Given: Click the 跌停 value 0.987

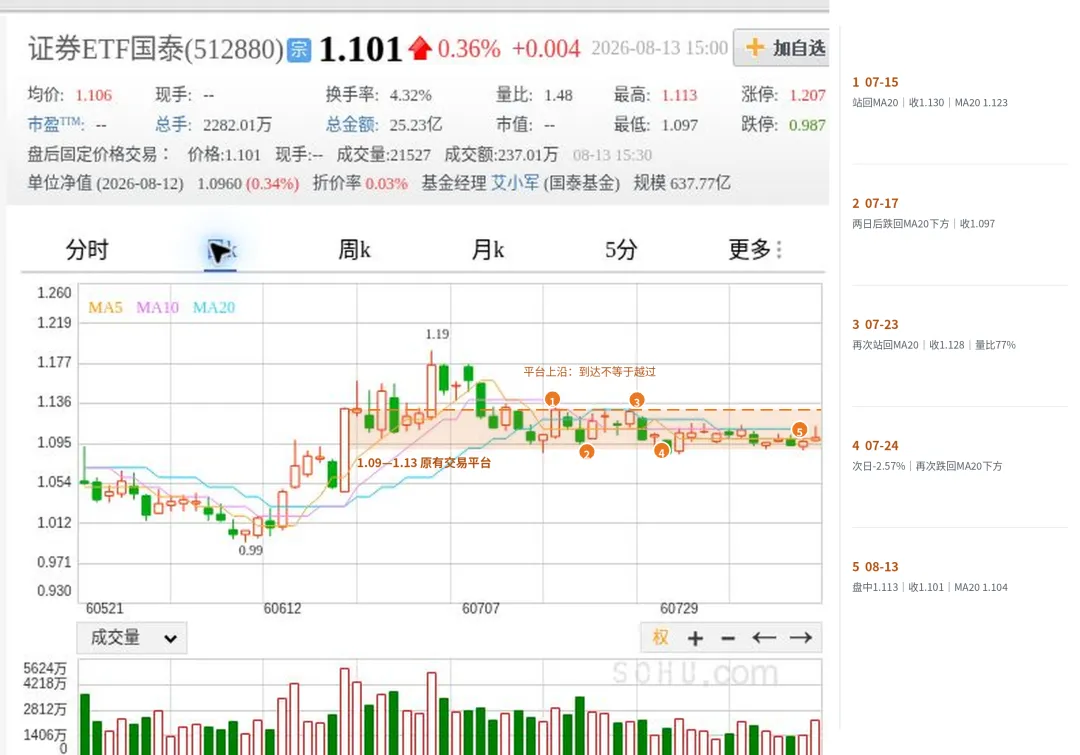Looking at the screenshot, I should tap(807, 125).
